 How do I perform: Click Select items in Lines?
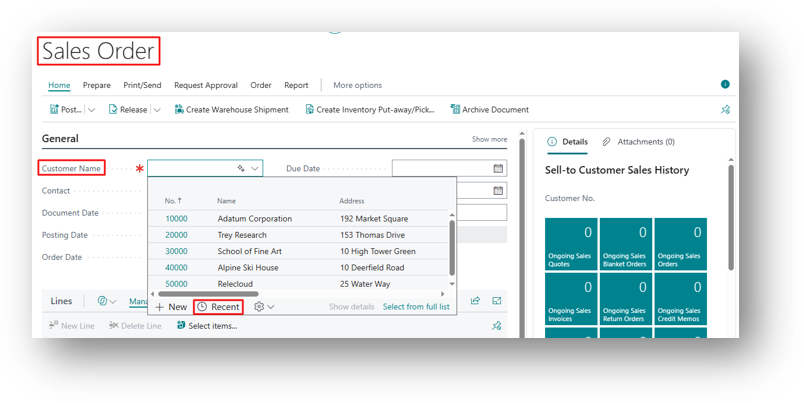click(x=207, y=326)
